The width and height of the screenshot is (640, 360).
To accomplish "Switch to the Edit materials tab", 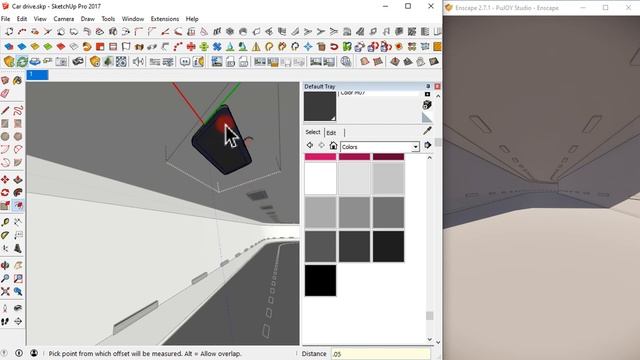I will (x=331, y=133).
